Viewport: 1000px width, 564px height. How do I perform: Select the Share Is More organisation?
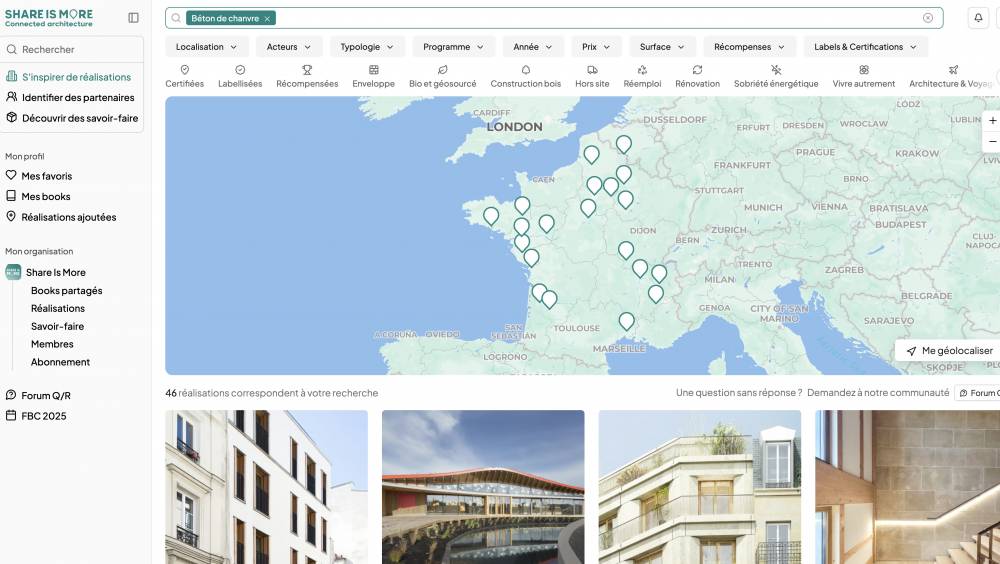pos(46,272)
